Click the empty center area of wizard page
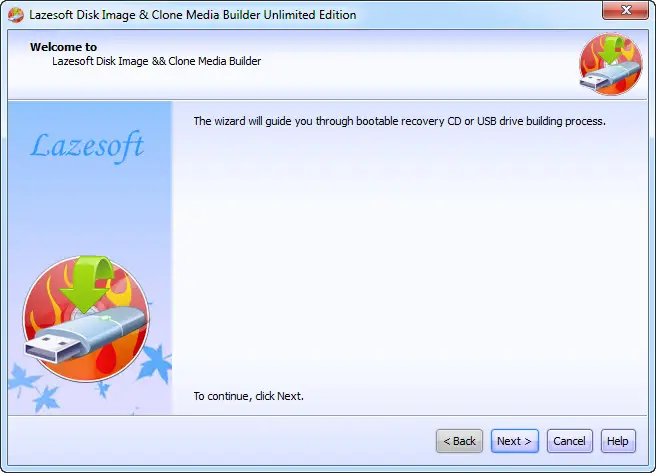 coord(409,259)
